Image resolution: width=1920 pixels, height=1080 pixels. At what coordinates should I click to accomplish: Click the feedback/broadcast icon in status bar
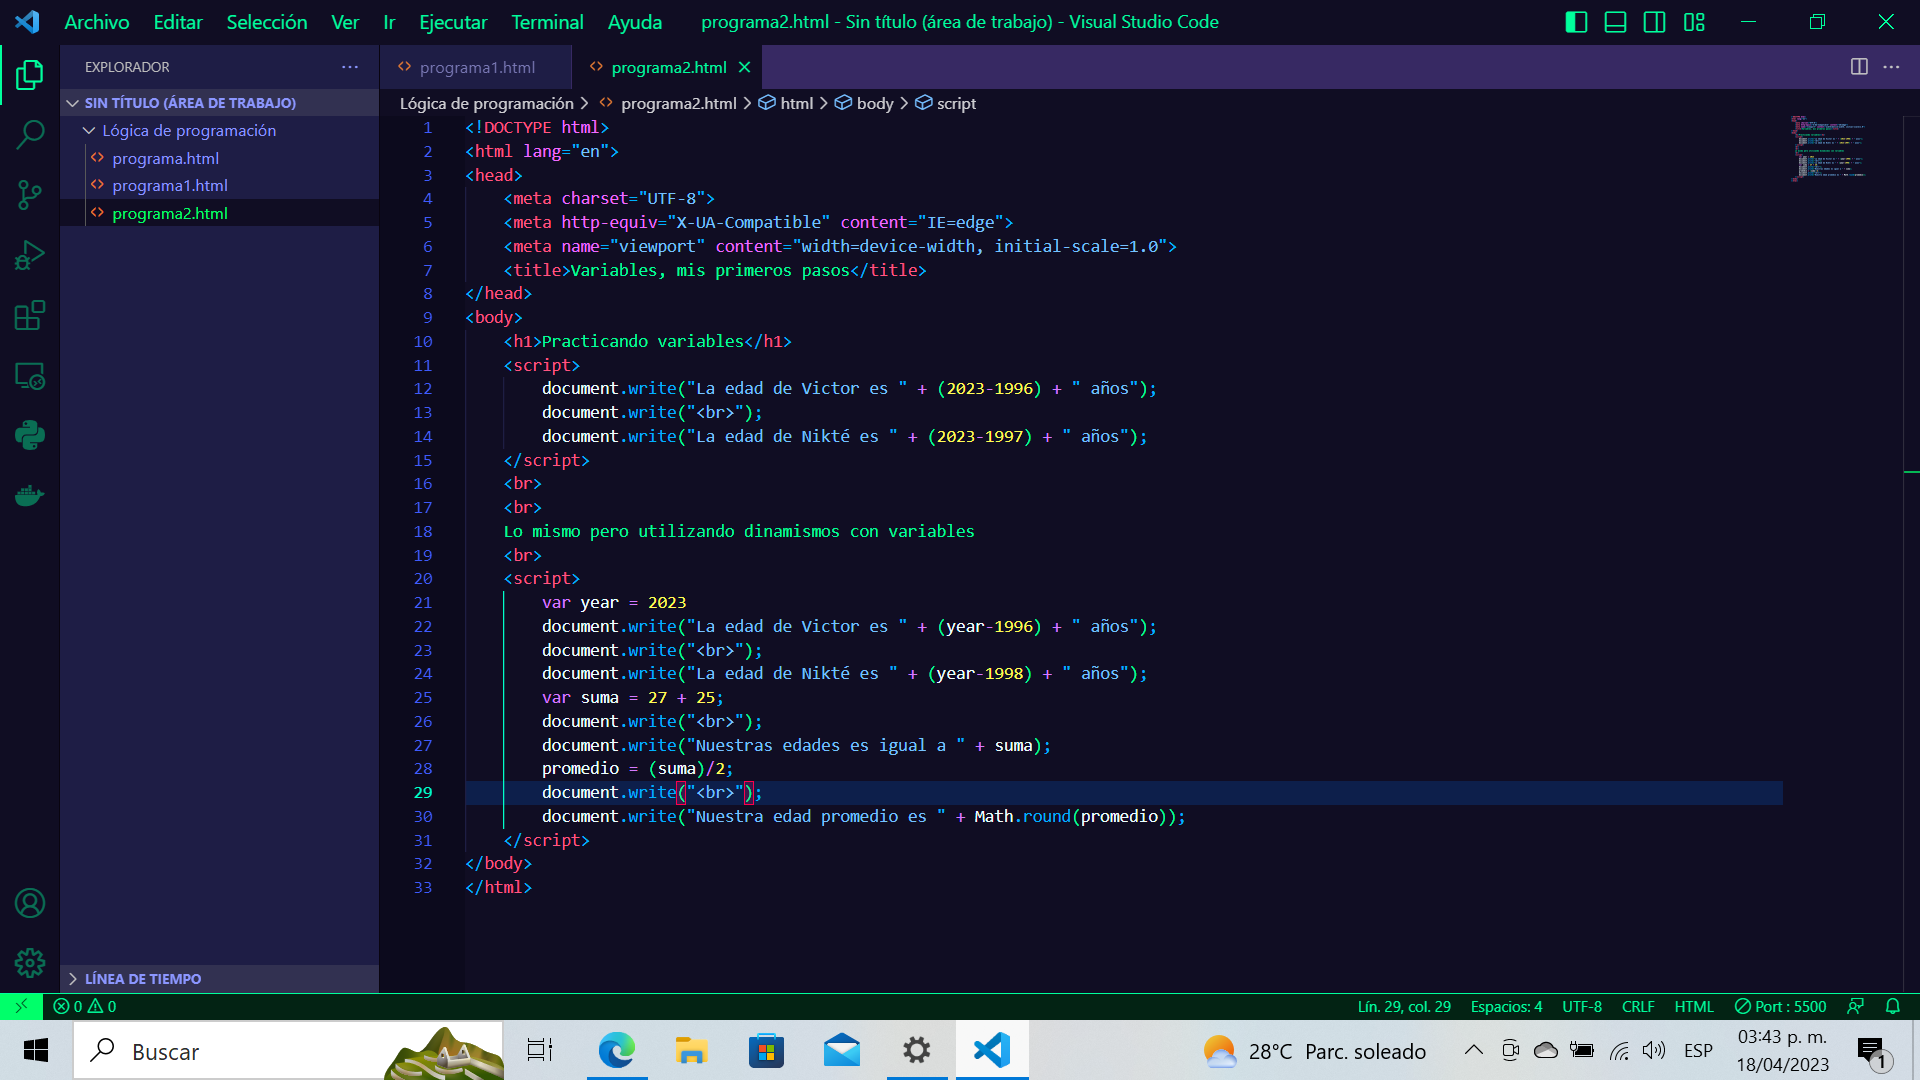pos(1856,1006)
